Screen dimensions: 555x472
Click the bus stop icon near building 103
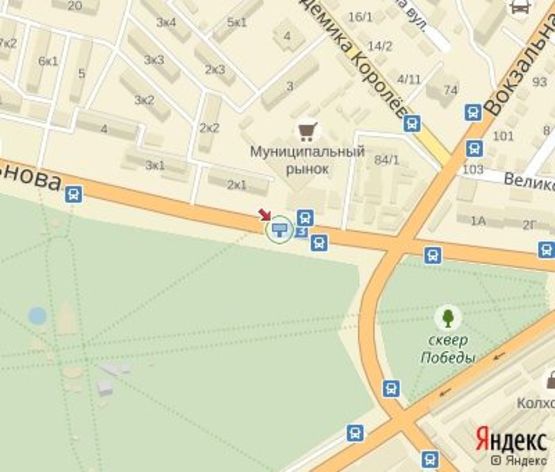[474, 149]
